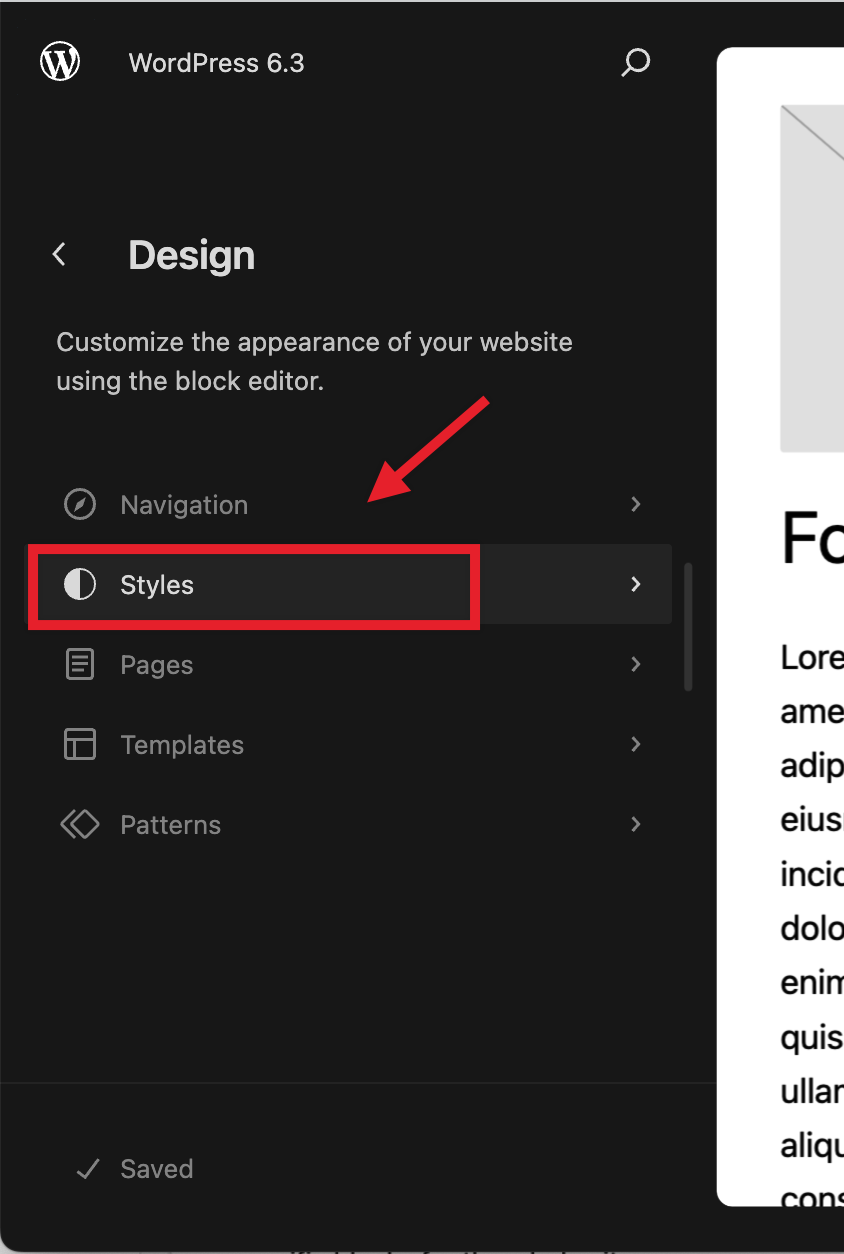Go back using the left-pointing chevron
This screenshot has width=844, height=1254.
click(x=58, y=254)
